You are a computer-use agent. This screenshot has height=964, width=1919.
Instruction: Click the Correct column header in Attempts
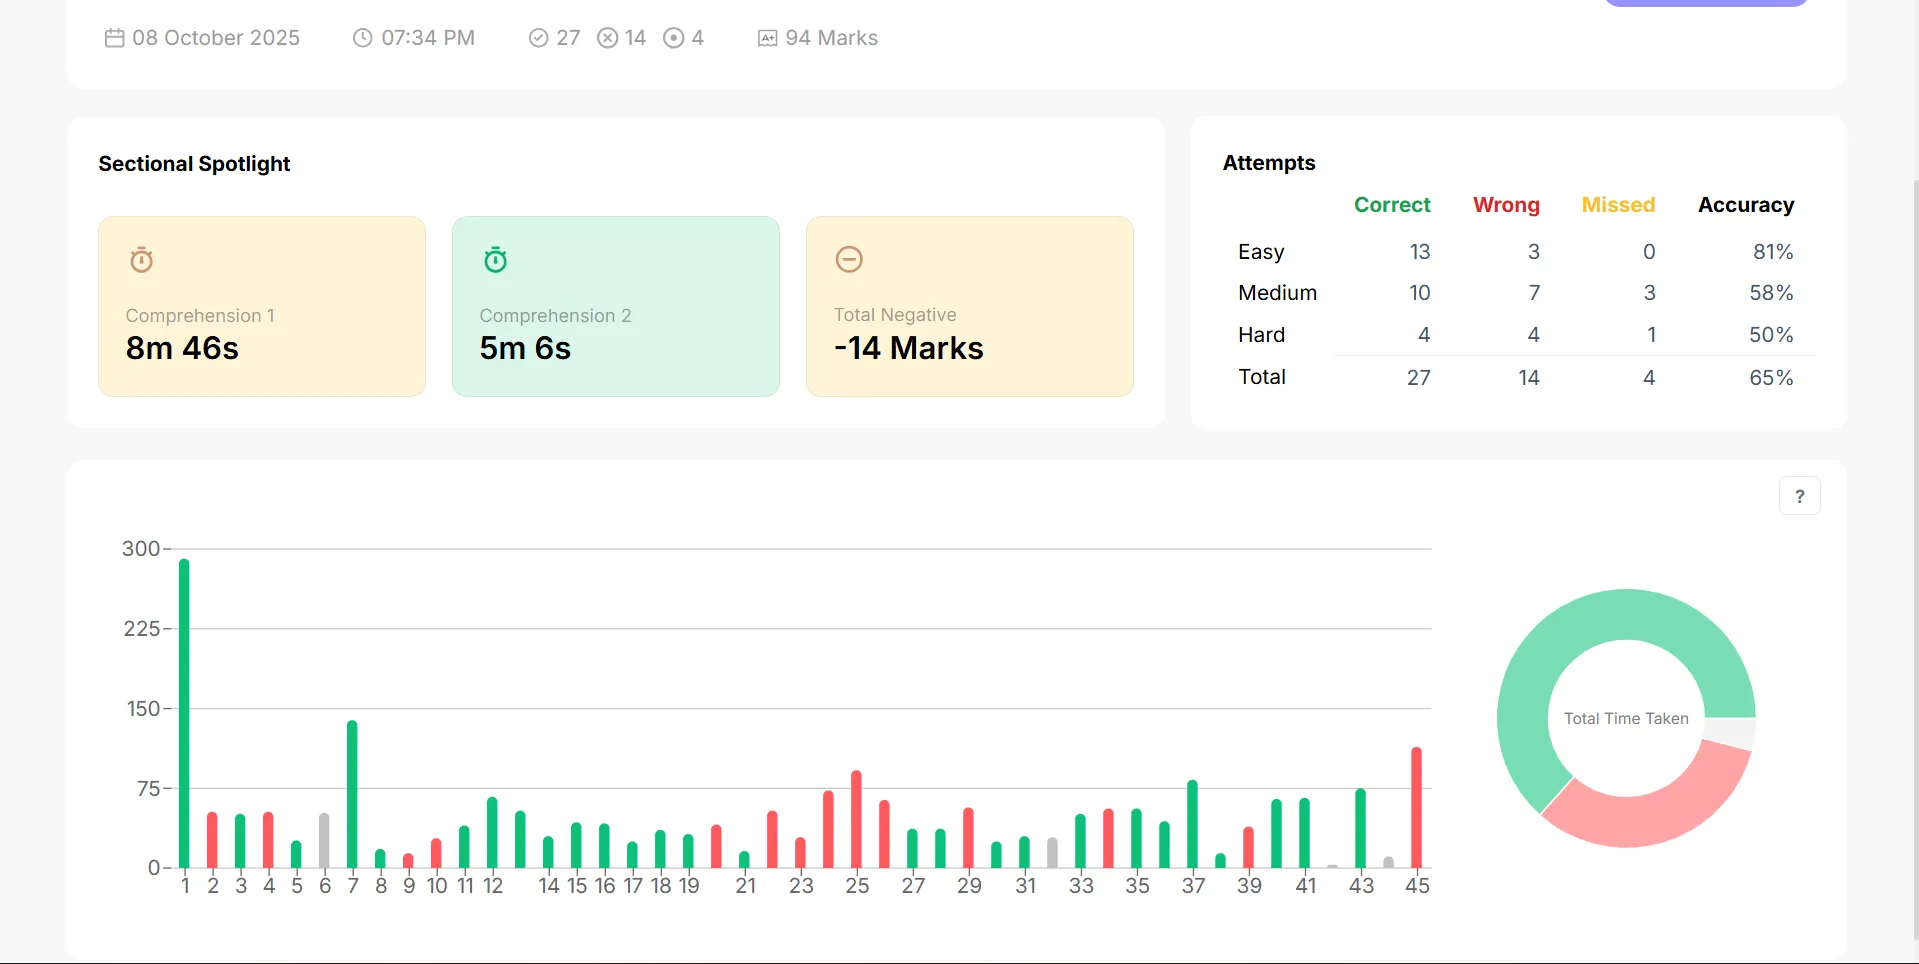(x=1392, y=205)
